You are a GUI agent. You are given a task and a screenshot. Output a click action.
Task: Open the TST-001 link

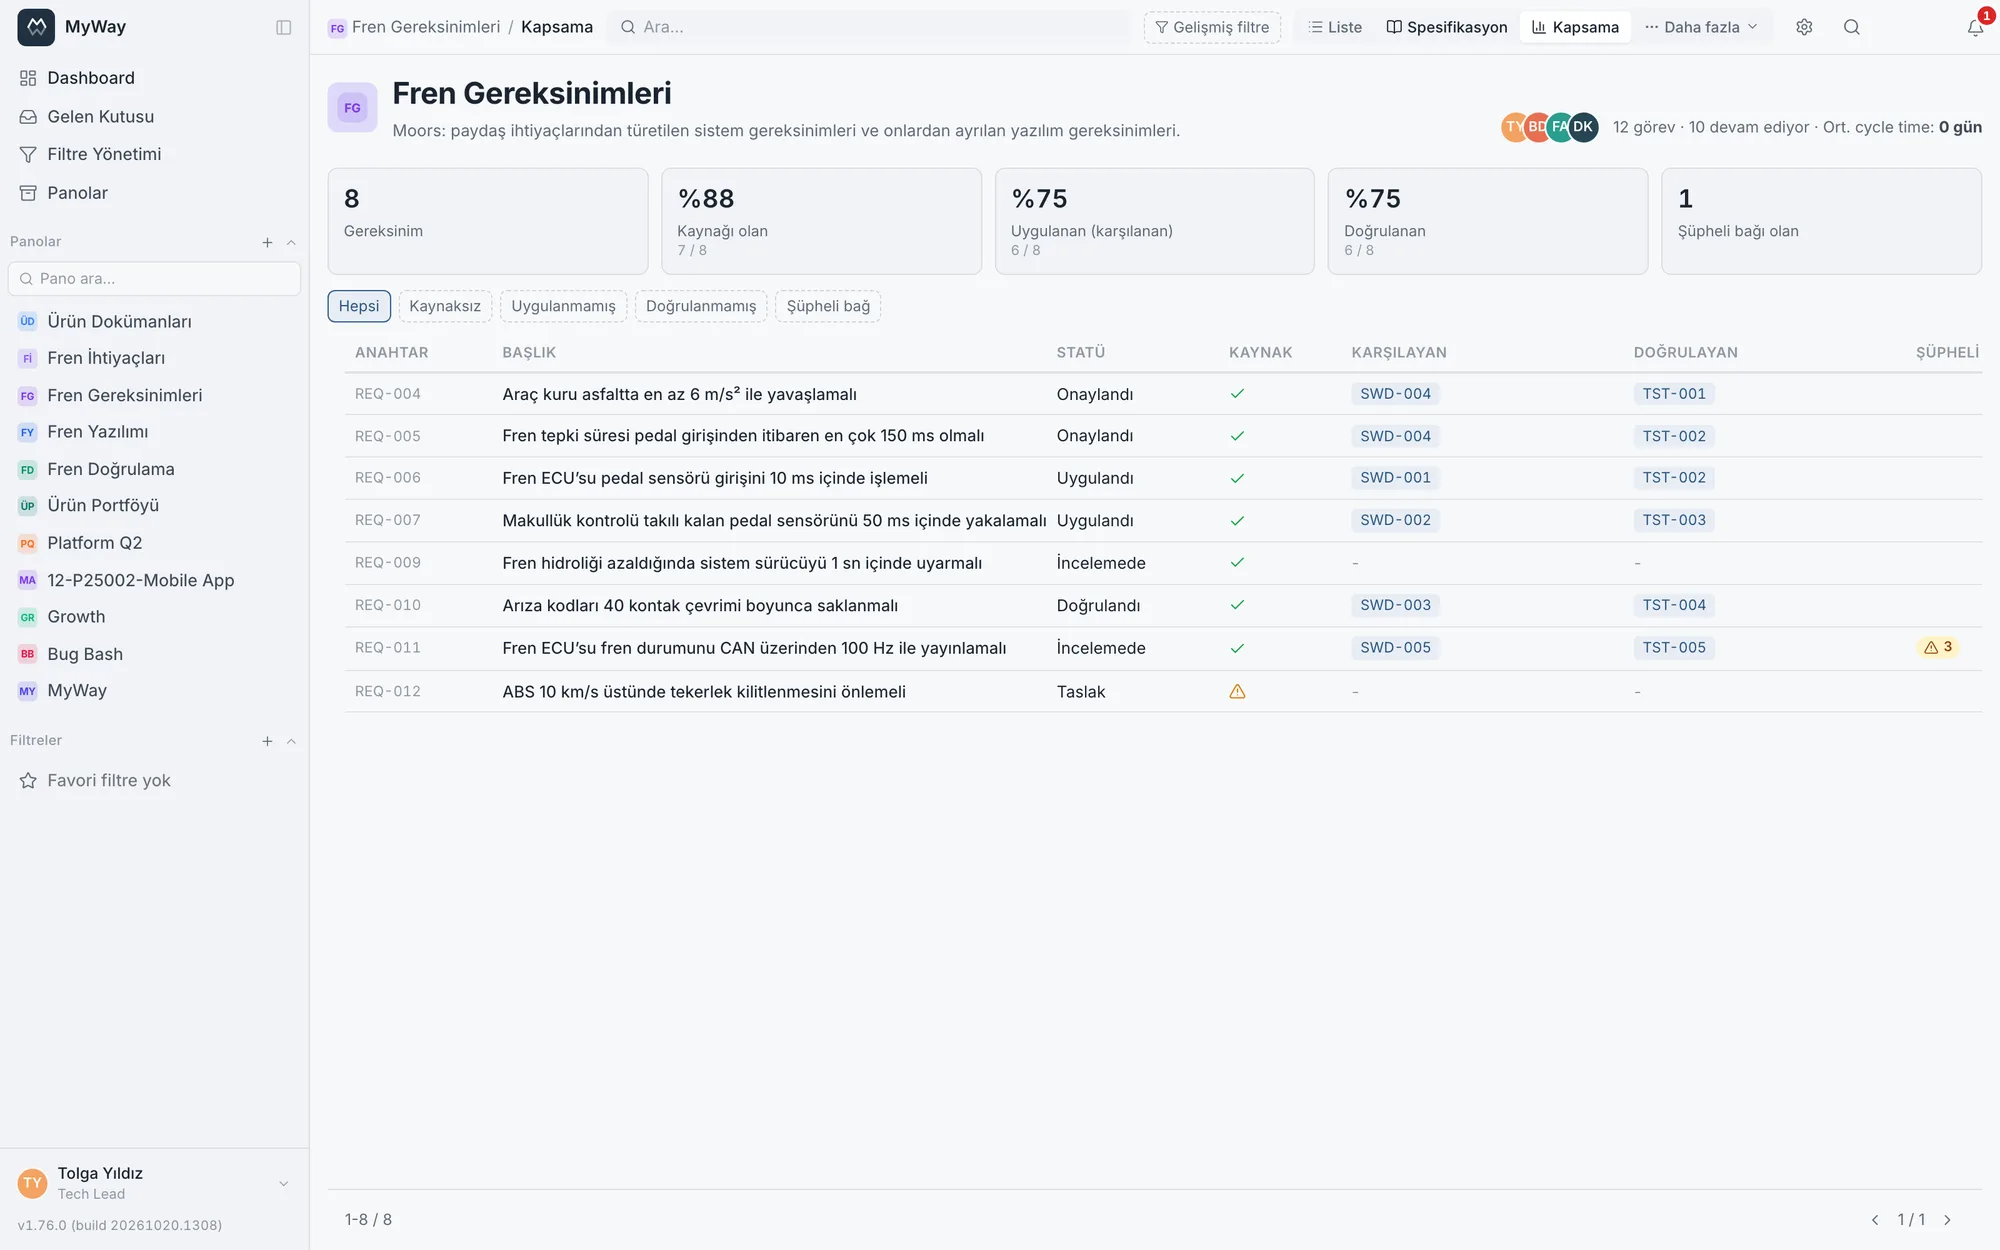[x=1674, y=393]
